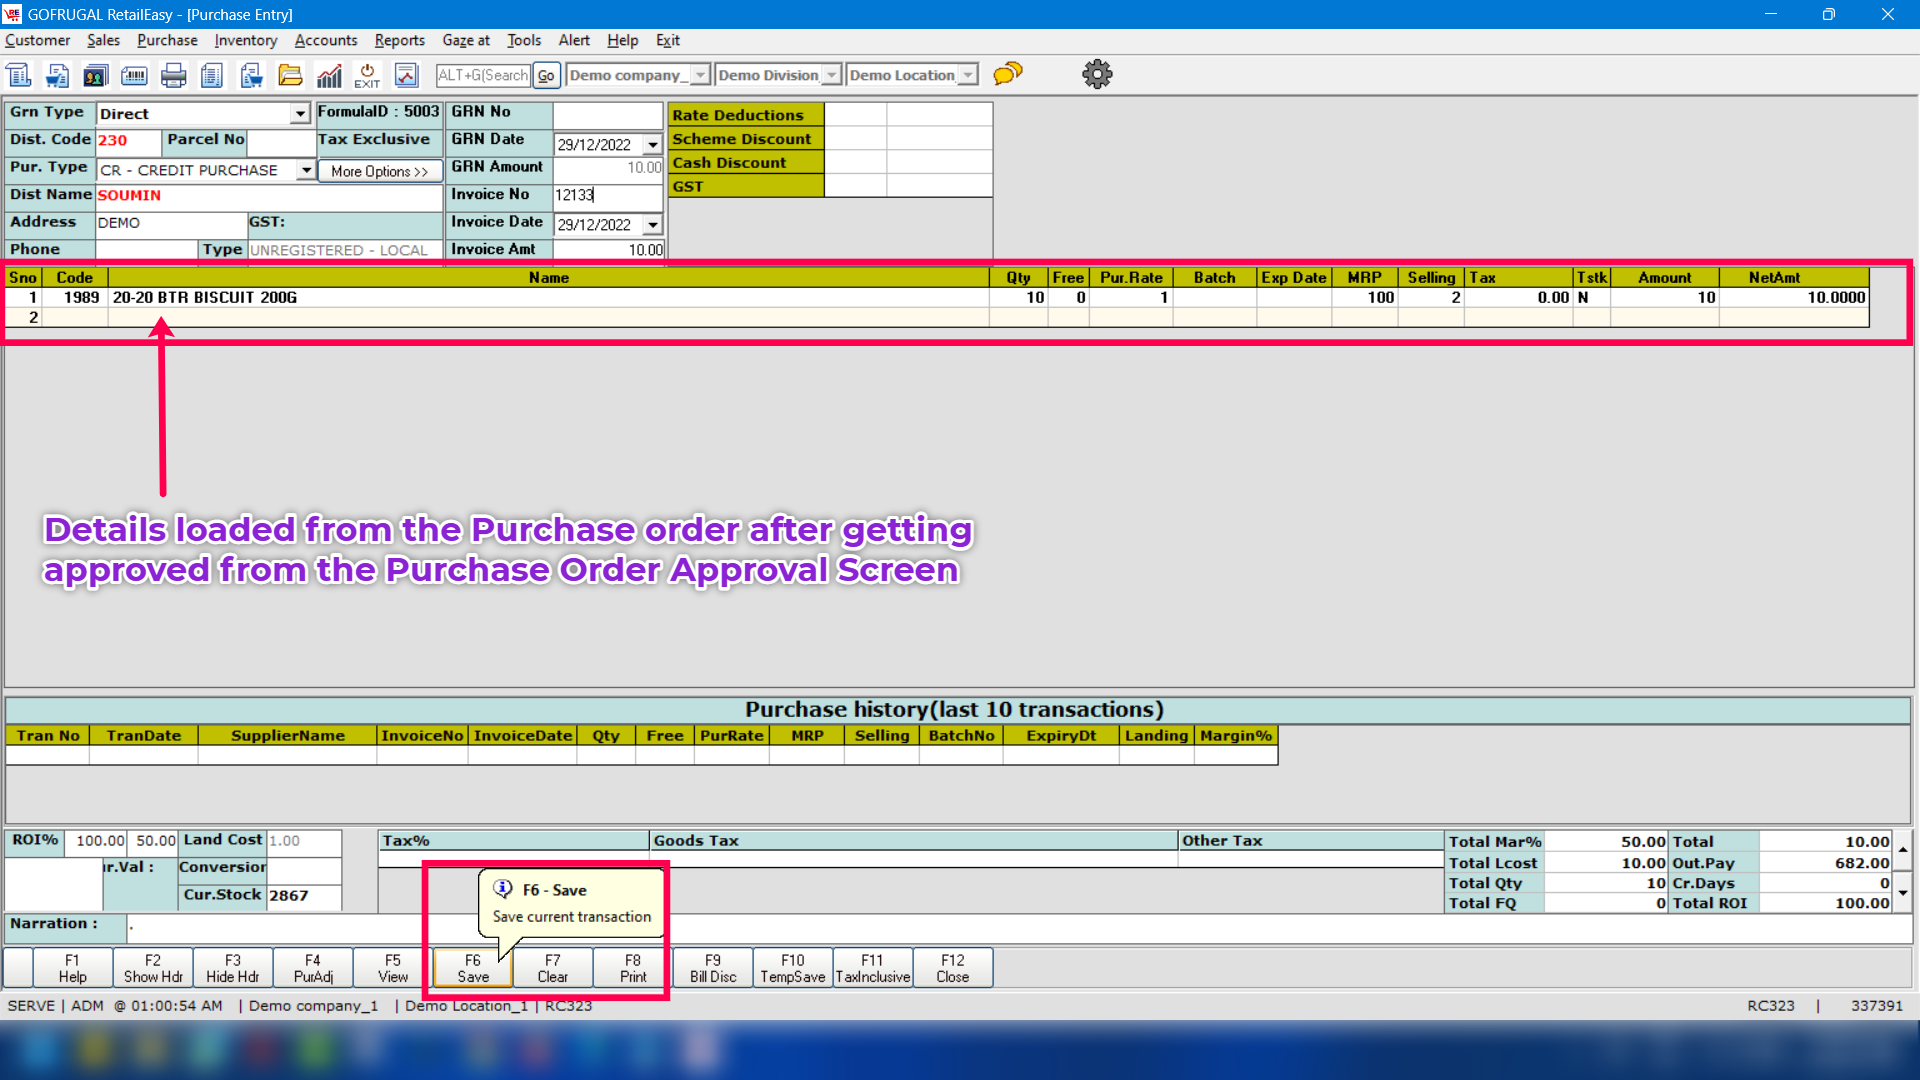Open the folder icon in toolbar
This screenshot has width=1920, height=1080.
coord(290,75)
